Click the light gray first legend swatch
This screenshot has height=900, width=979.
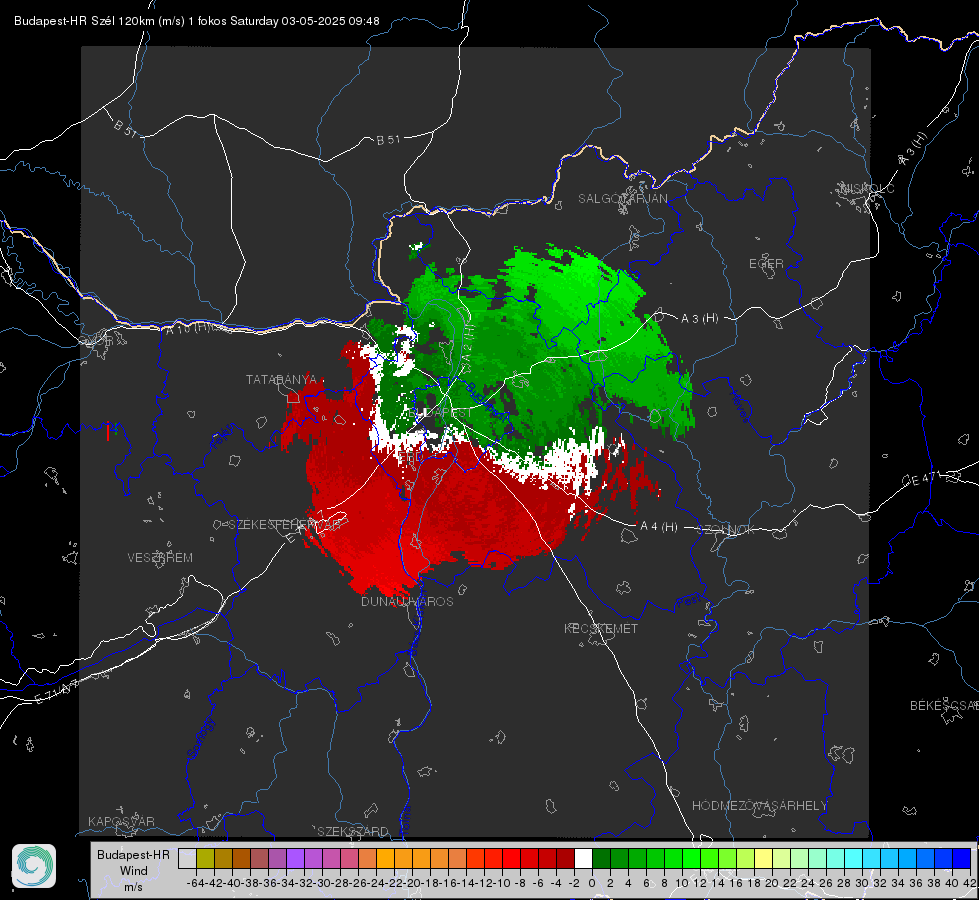(187, 858)
